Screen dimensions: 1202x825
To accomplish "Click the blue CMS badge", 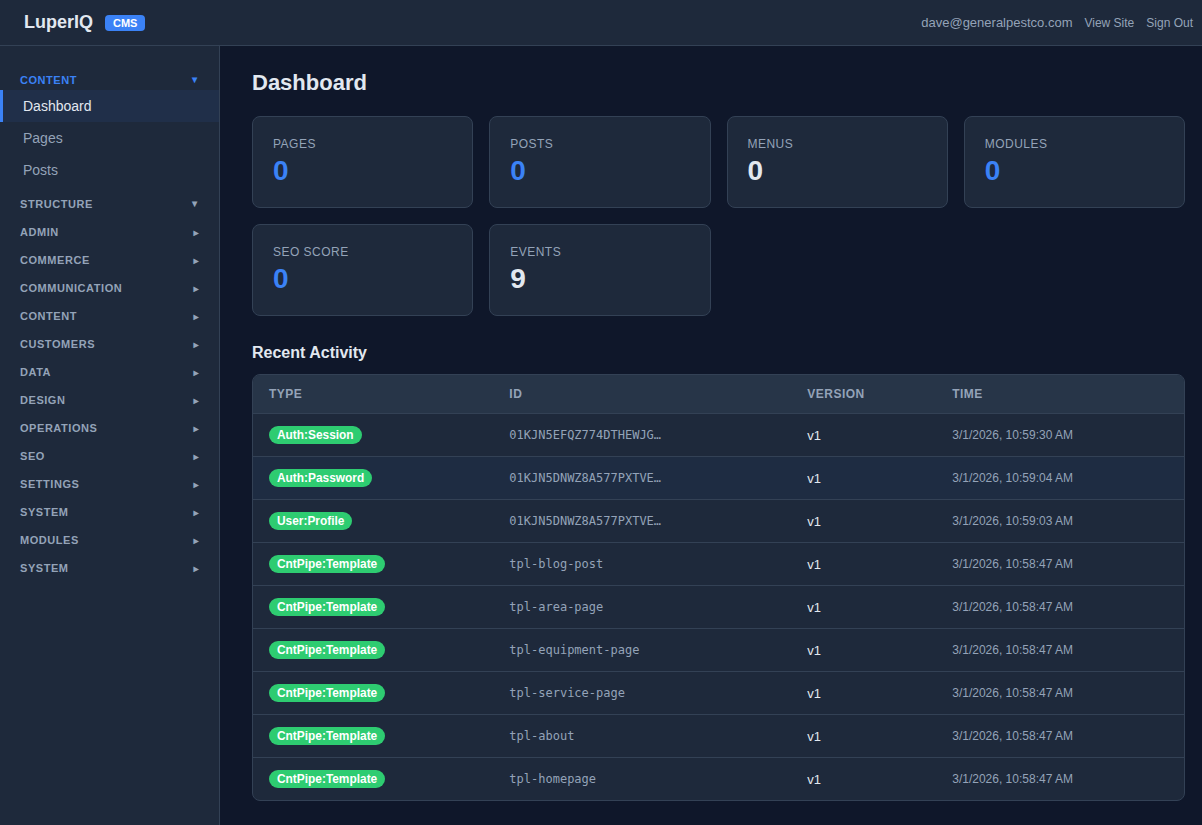I will tap(124, 22).
